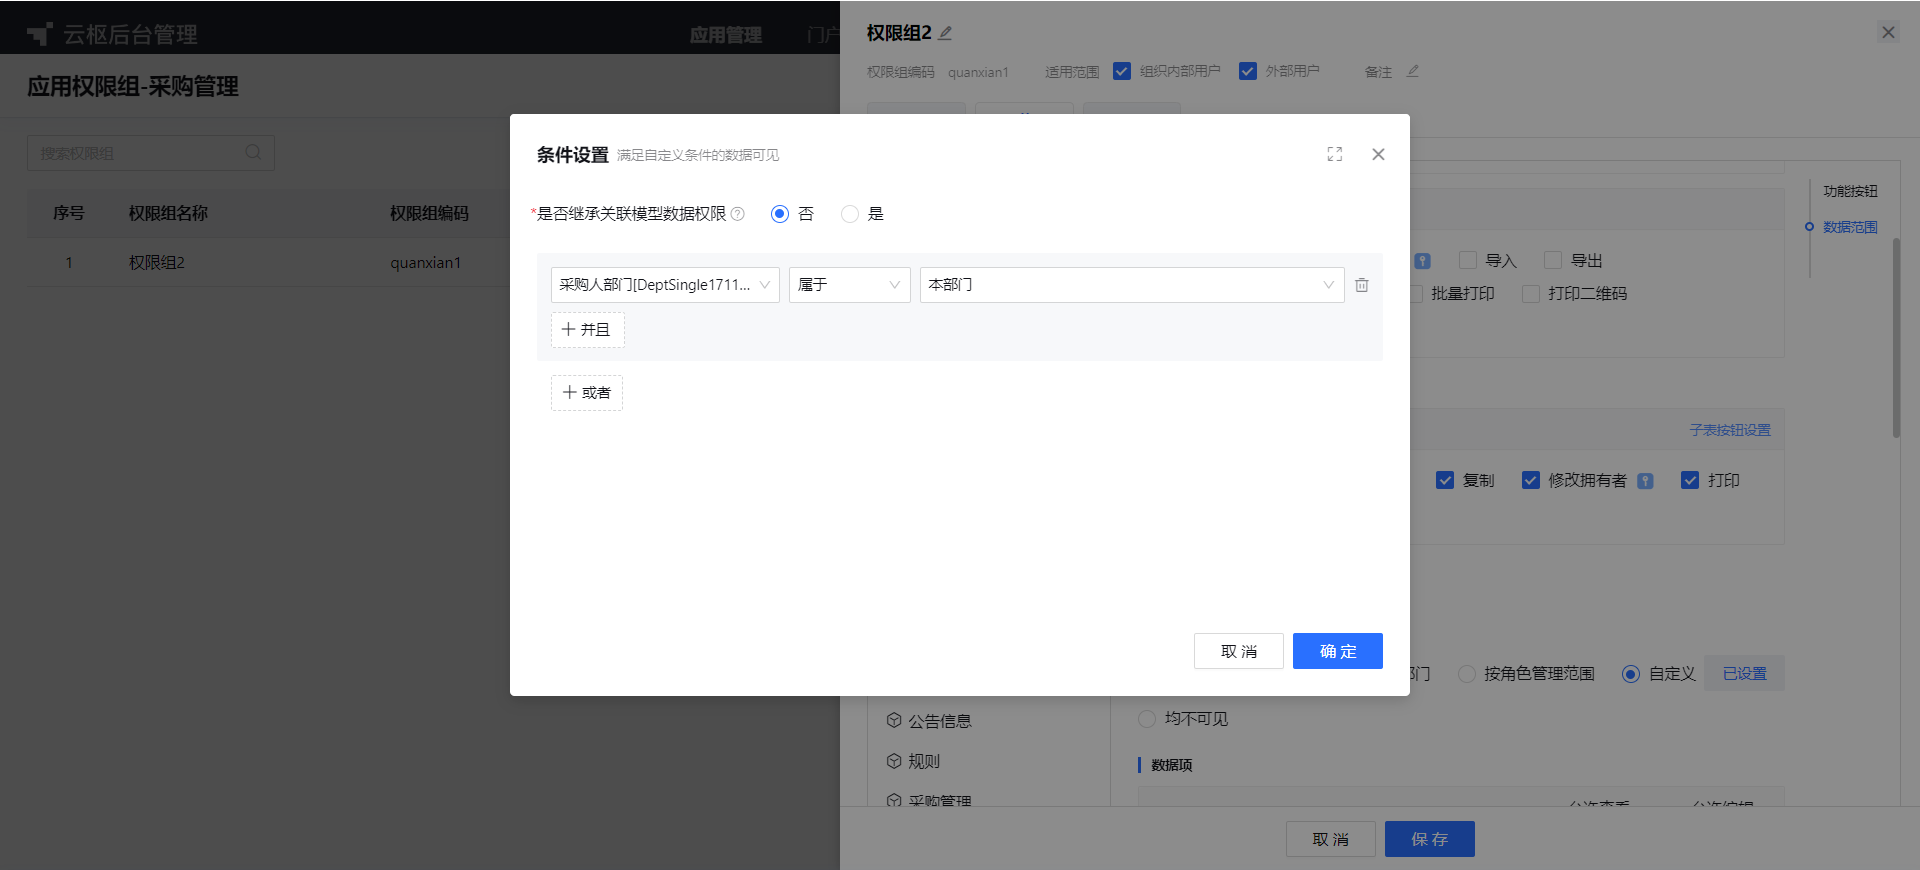Click the fullscreen expand icon in the 条件设置 dialog
This screenshot has width=1920, height=870.
1334,154
